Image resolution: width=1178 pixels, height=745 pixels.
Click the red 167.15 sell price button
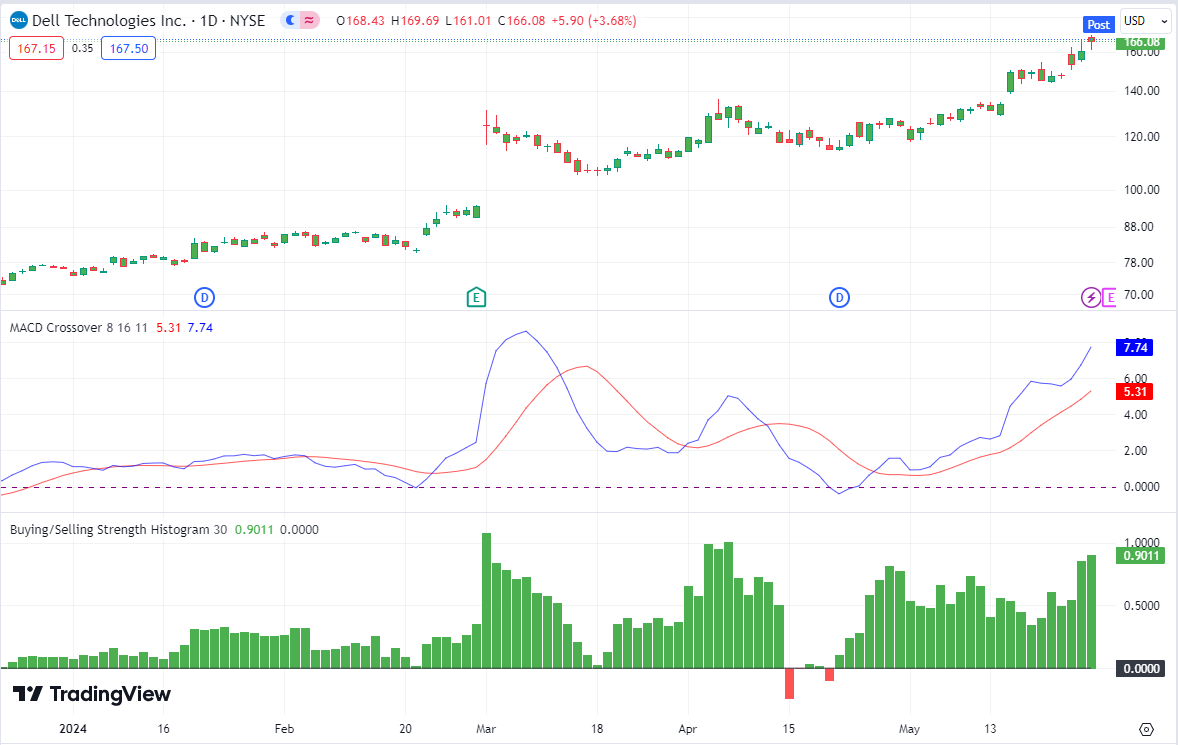tap(36, 49)
